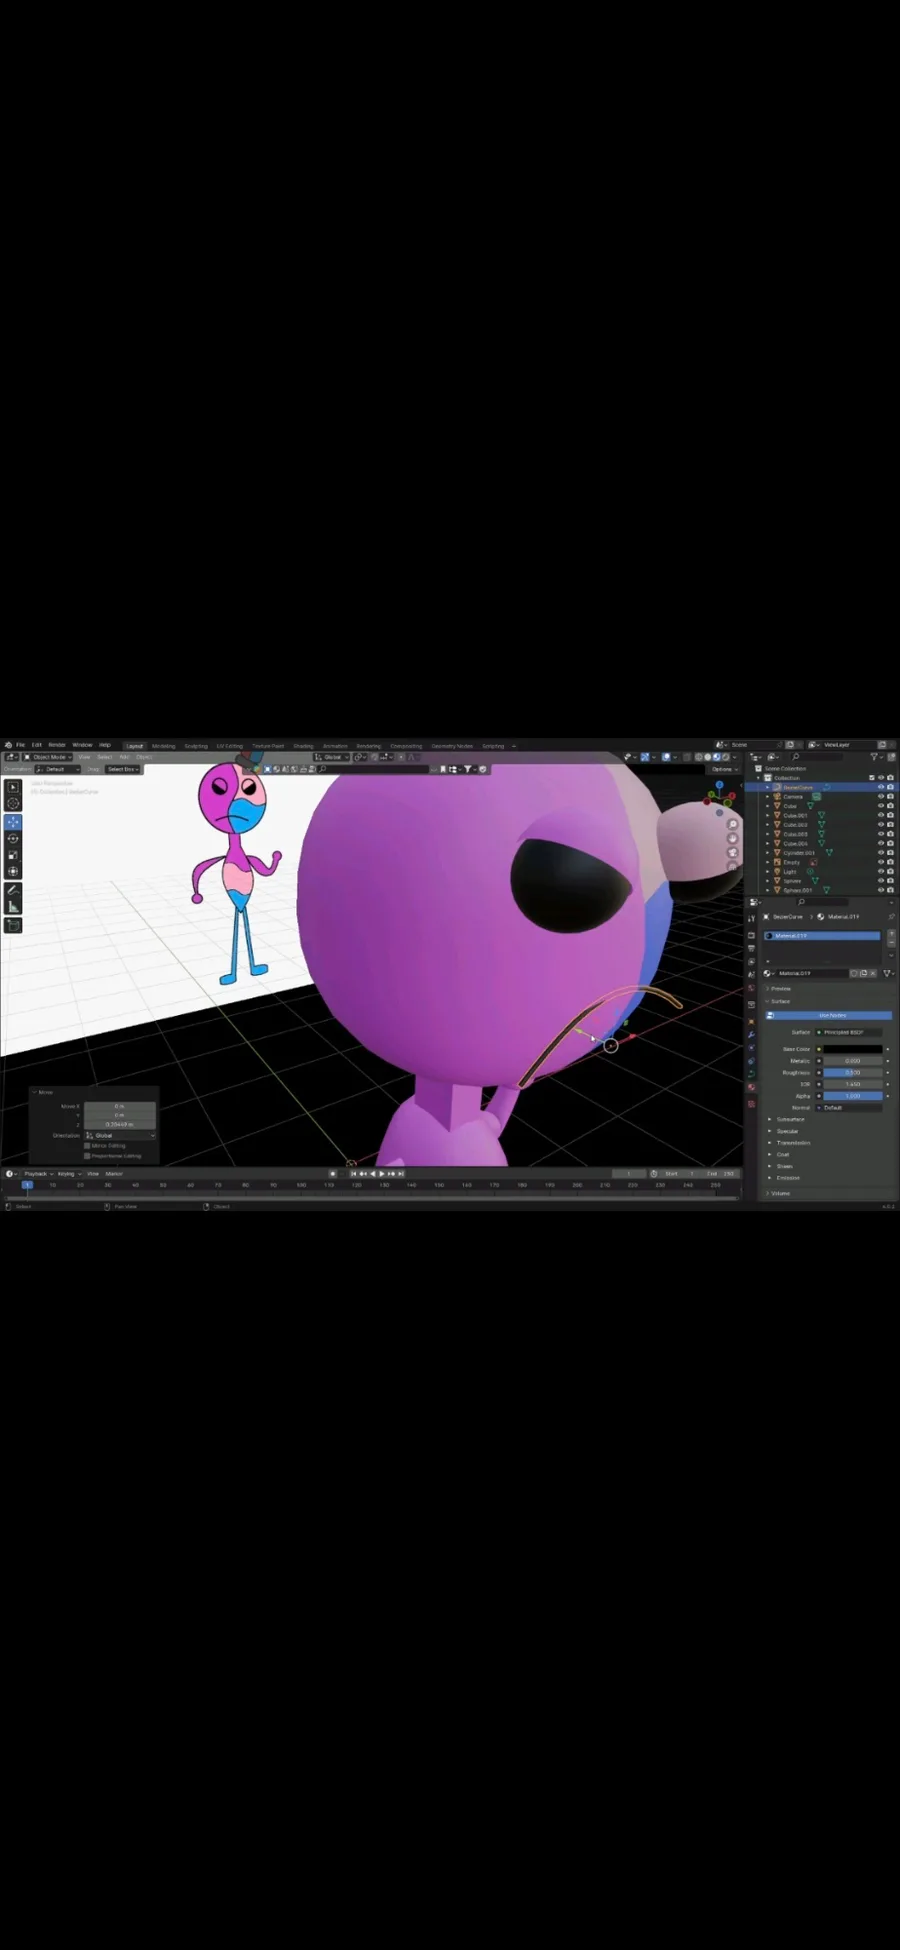This screenshot has width=900, height=1950.
Task: Select the Add Cube tool
Action: tap(13, 925)
